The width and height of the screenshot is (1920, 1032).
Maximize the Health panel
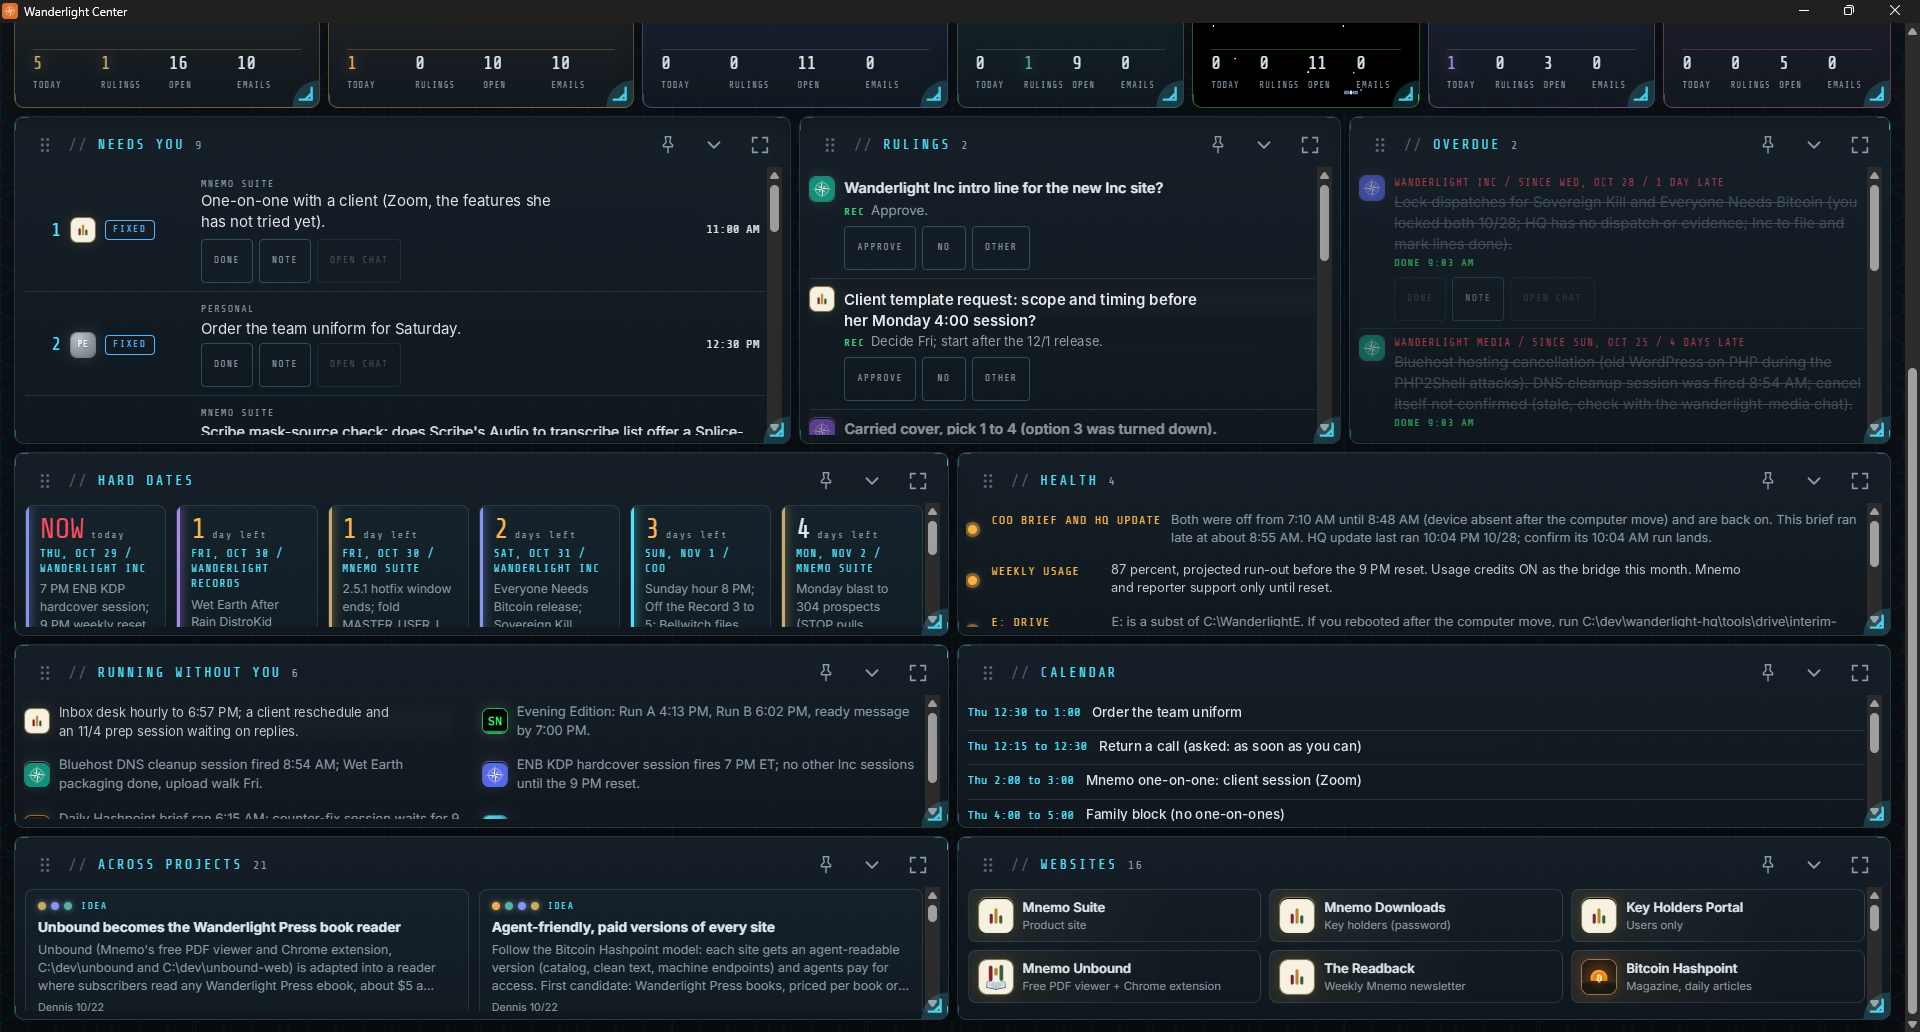pyautogui.click(x=1860, y=481)
